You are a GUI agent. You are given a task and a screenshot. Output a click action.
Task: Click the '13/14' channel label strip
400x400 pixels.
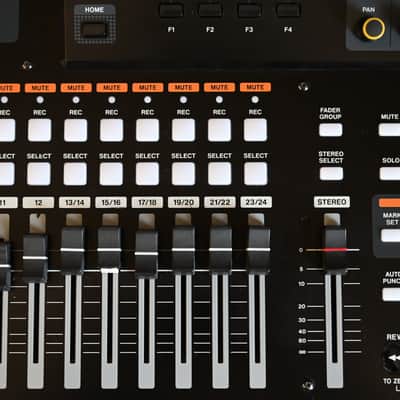point(75,203)
